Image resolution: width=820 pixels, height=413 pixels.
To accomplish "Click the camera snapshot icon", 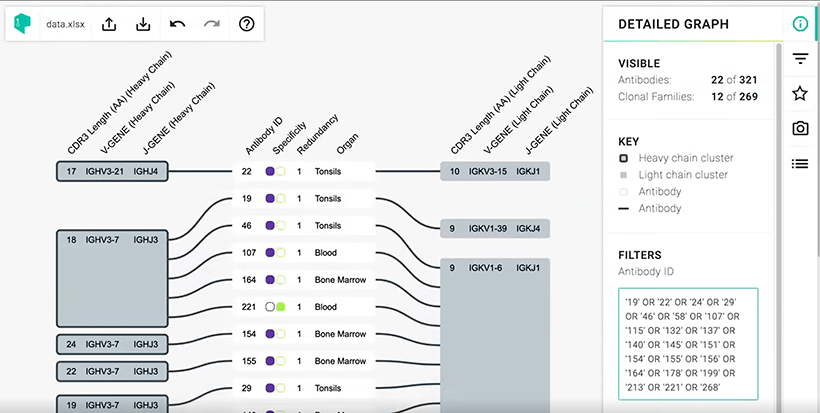I will coord(799,128).
